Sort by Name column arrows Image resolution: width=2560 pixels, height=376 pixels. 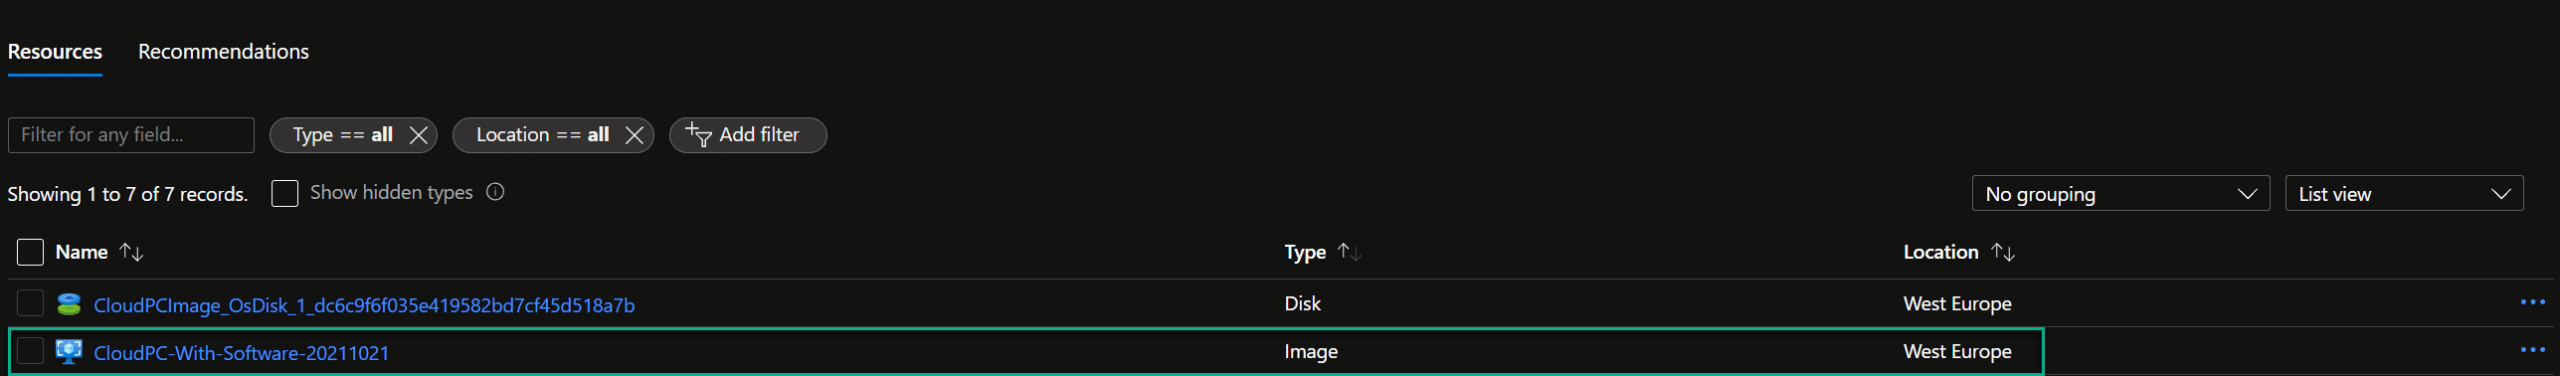pos(131,252)
